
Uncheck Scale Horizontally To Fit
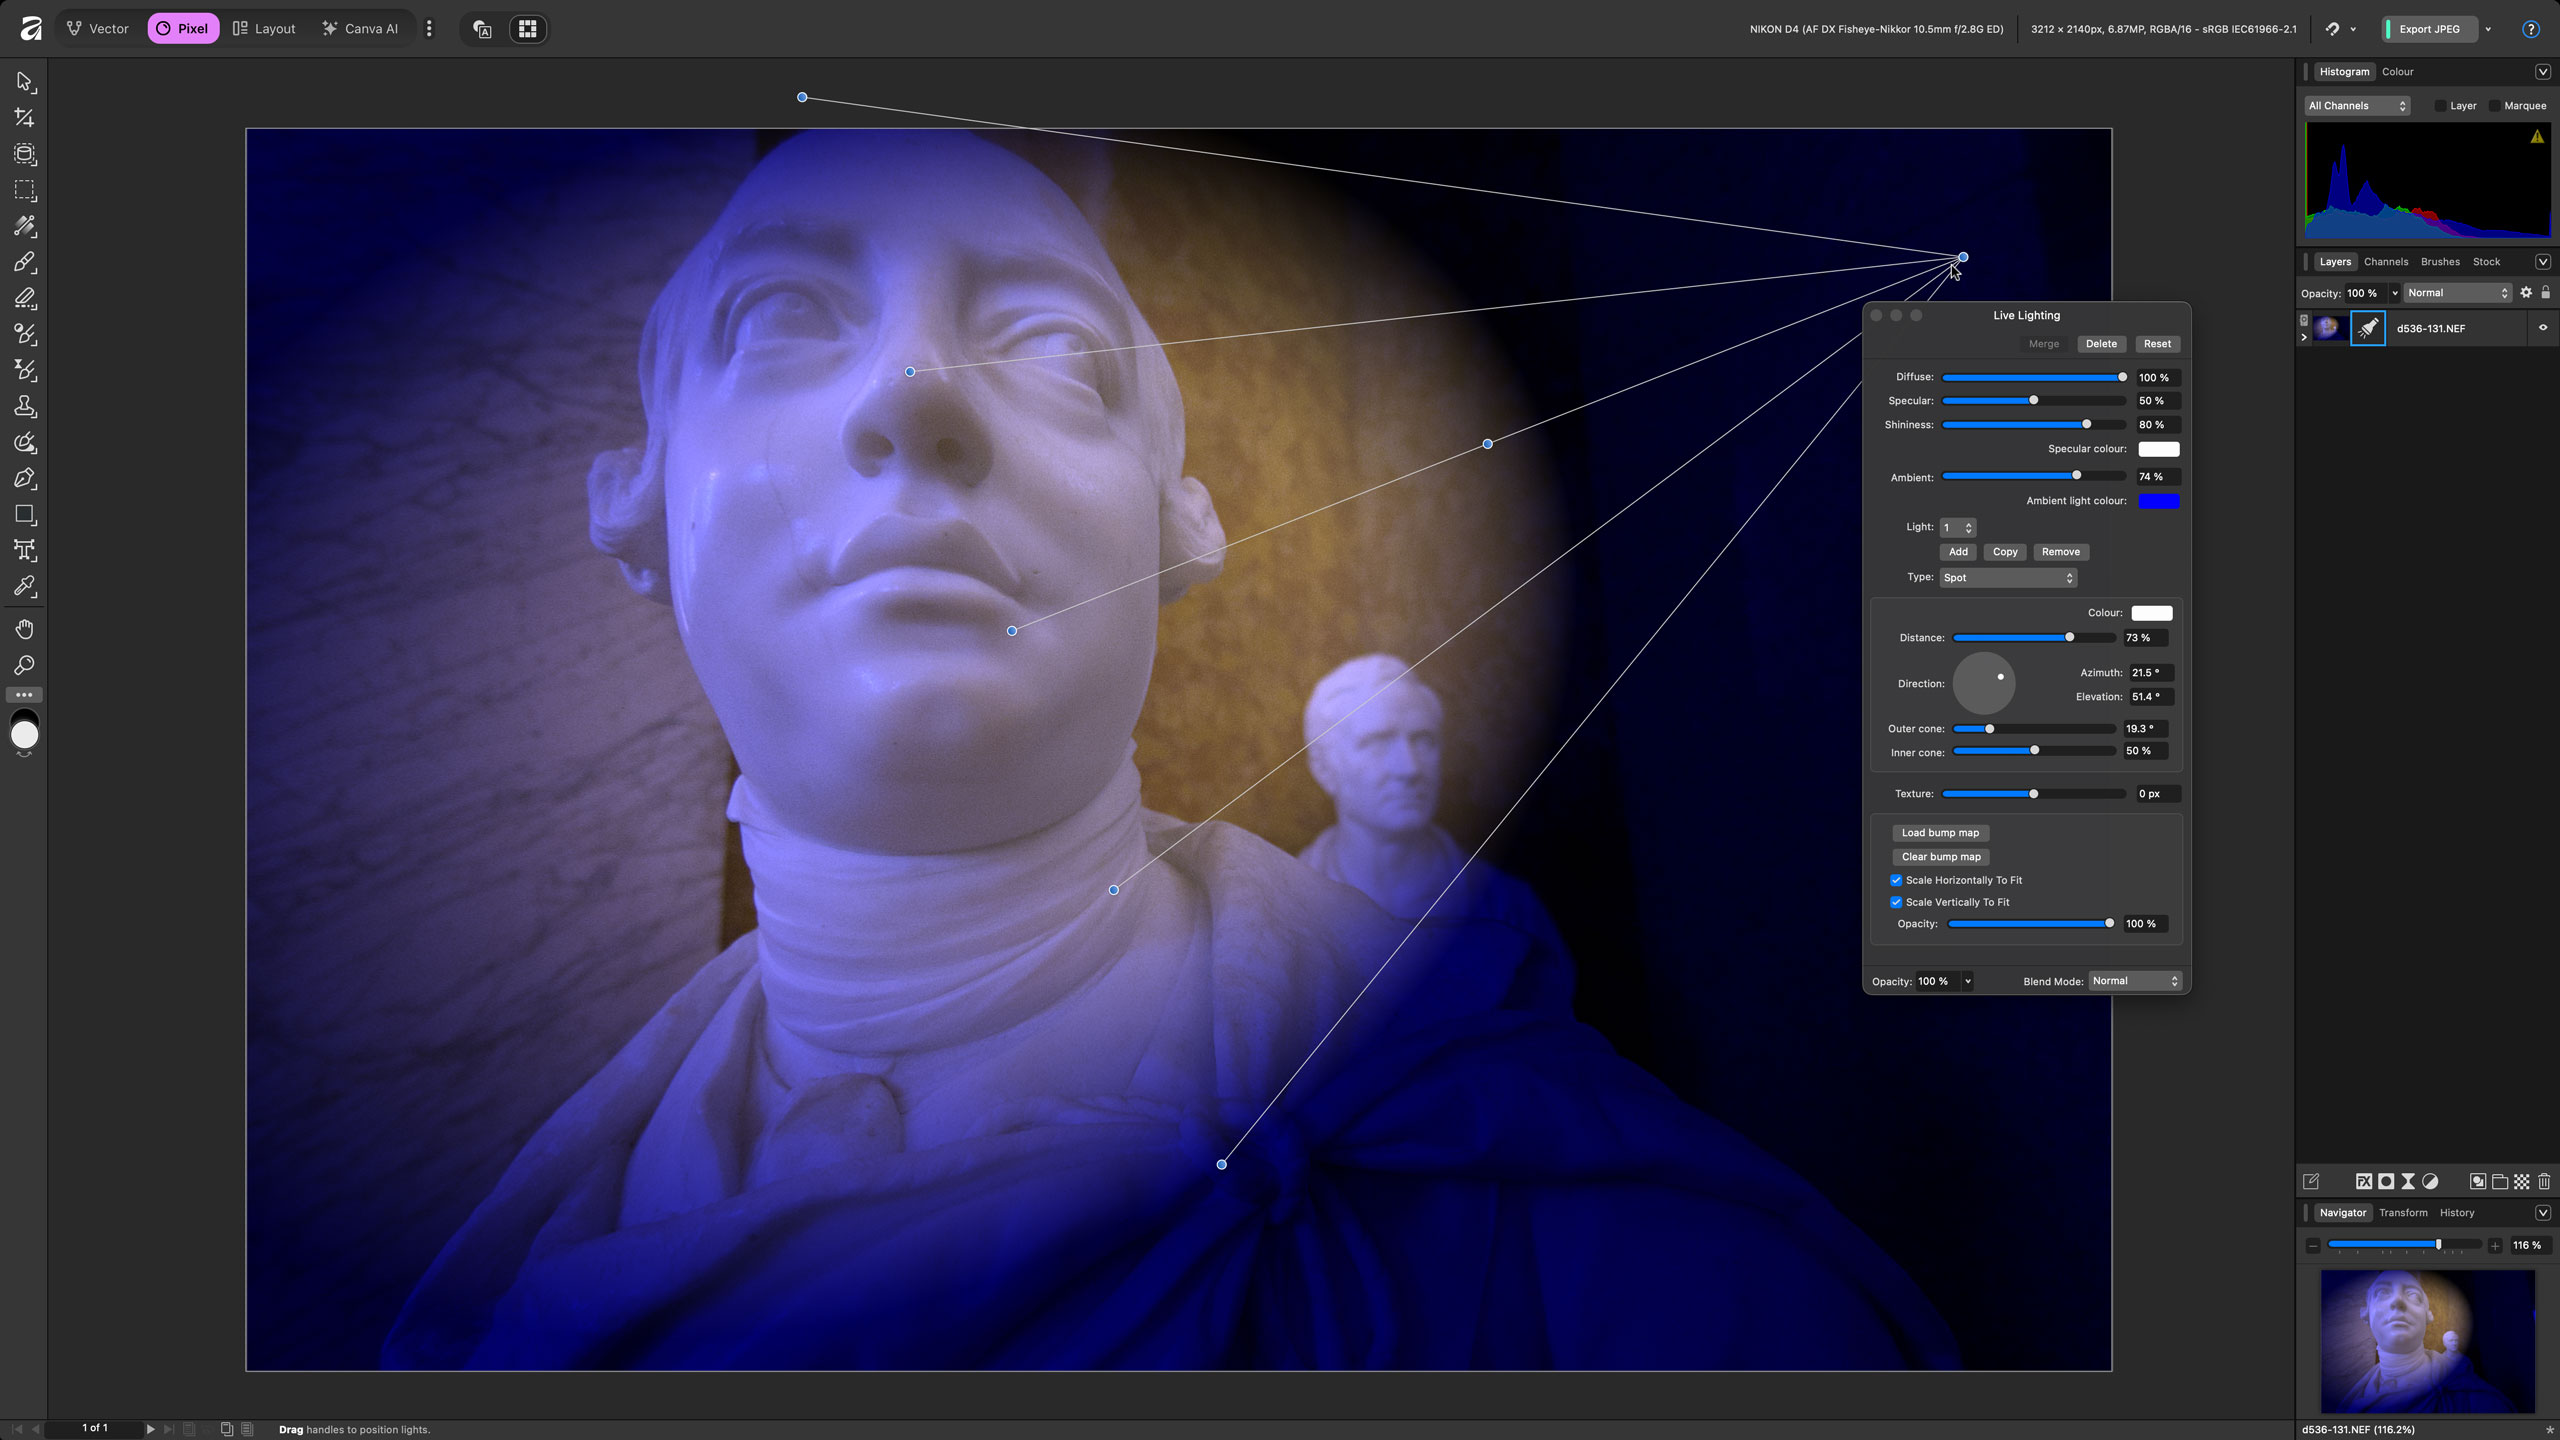1896,880
